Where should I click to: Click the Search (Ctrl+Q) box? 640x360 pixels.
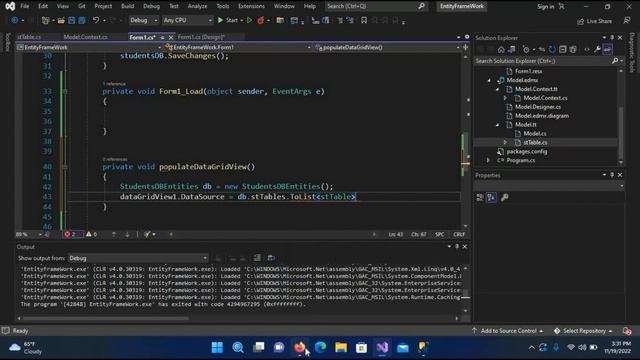coord(376,6)
